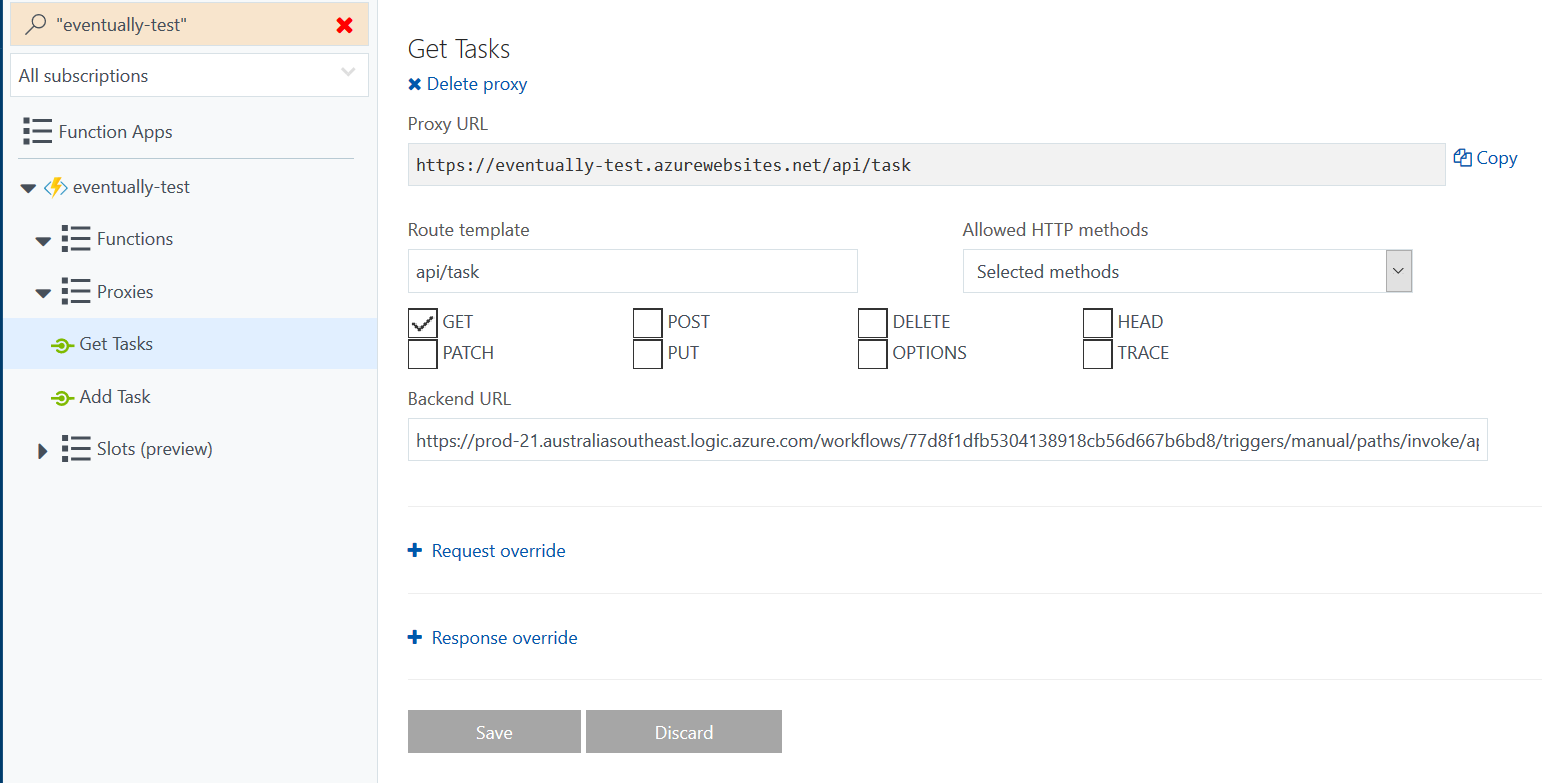Clear the search with the red X
Viewport: 1542px width, 783px height.
point(345,25)
